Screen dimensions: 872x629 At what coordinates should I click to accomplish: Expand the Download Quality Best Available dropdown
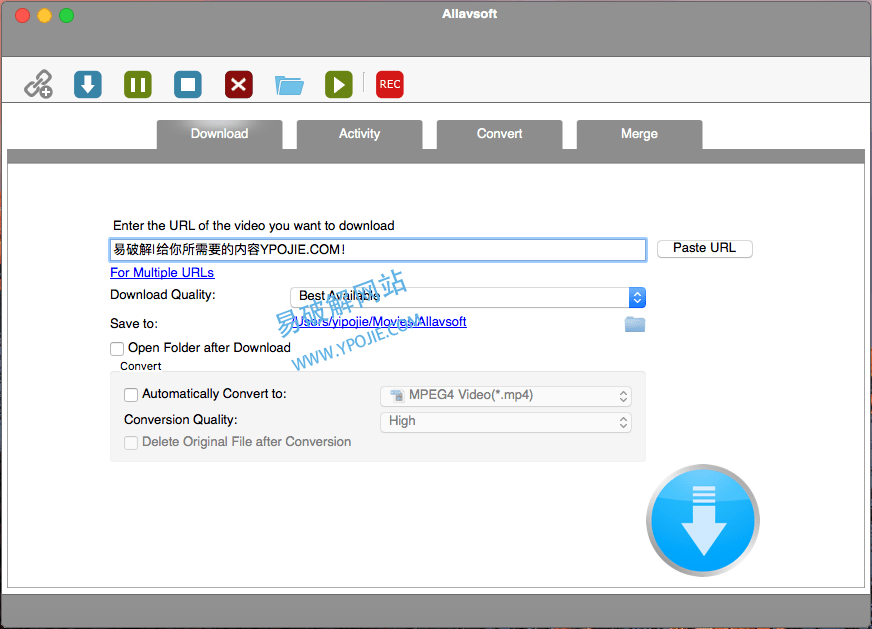pos(468,297)
